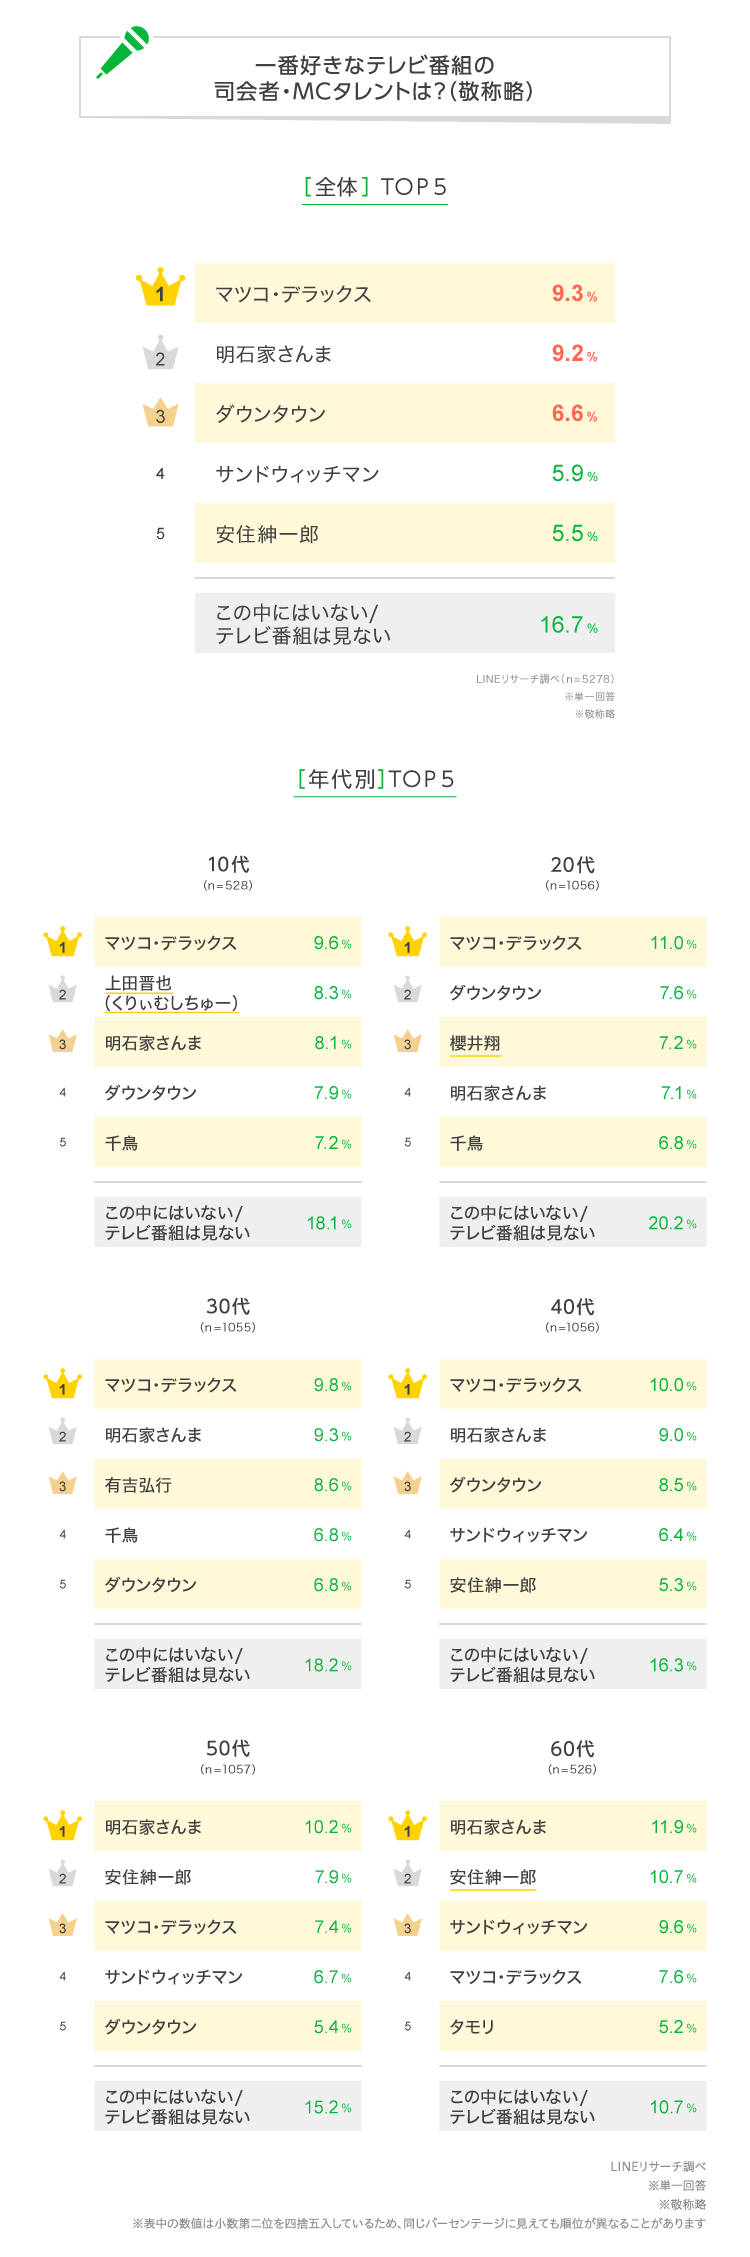This screenshot has height=2257, width=750.
Task: Click the bronze crown beside overall ダウンタウン 6.6%
Action: tap(160, 413)
